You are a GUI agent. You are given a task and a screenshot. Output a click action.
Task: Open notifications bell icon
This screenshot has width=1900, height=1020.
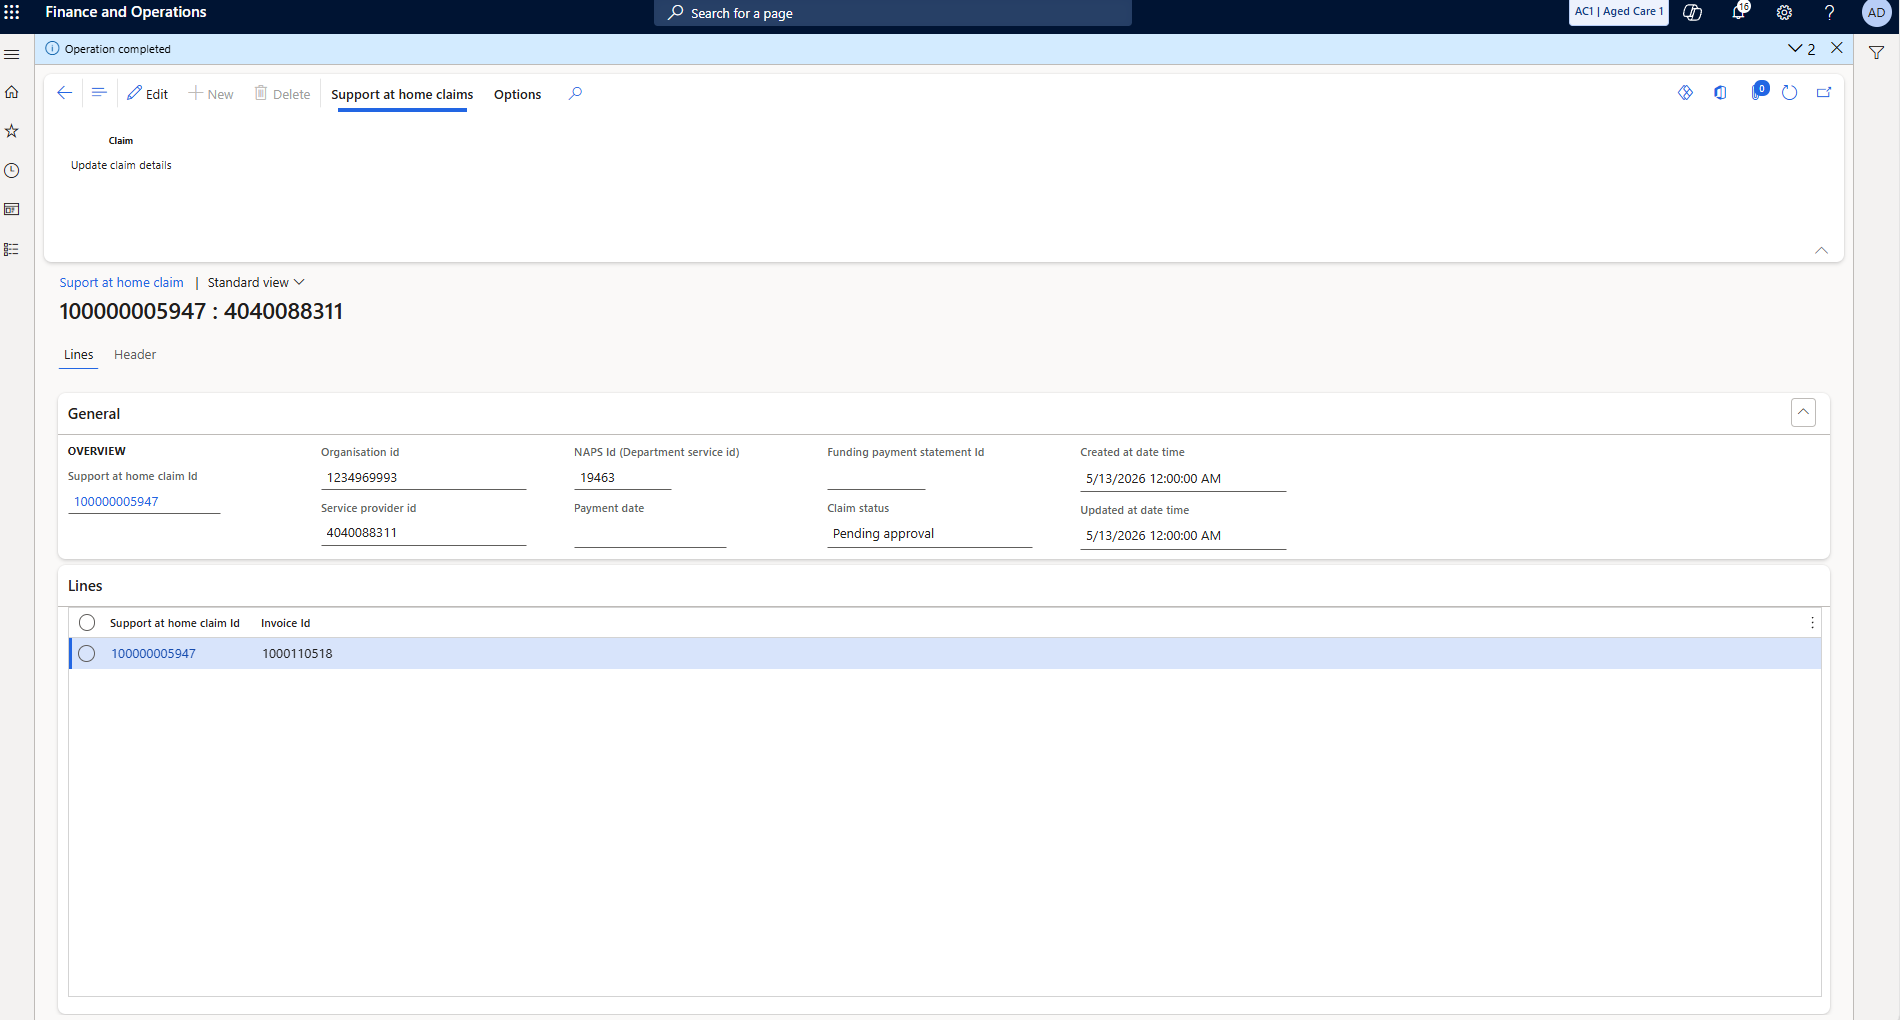coord(1740,11)
